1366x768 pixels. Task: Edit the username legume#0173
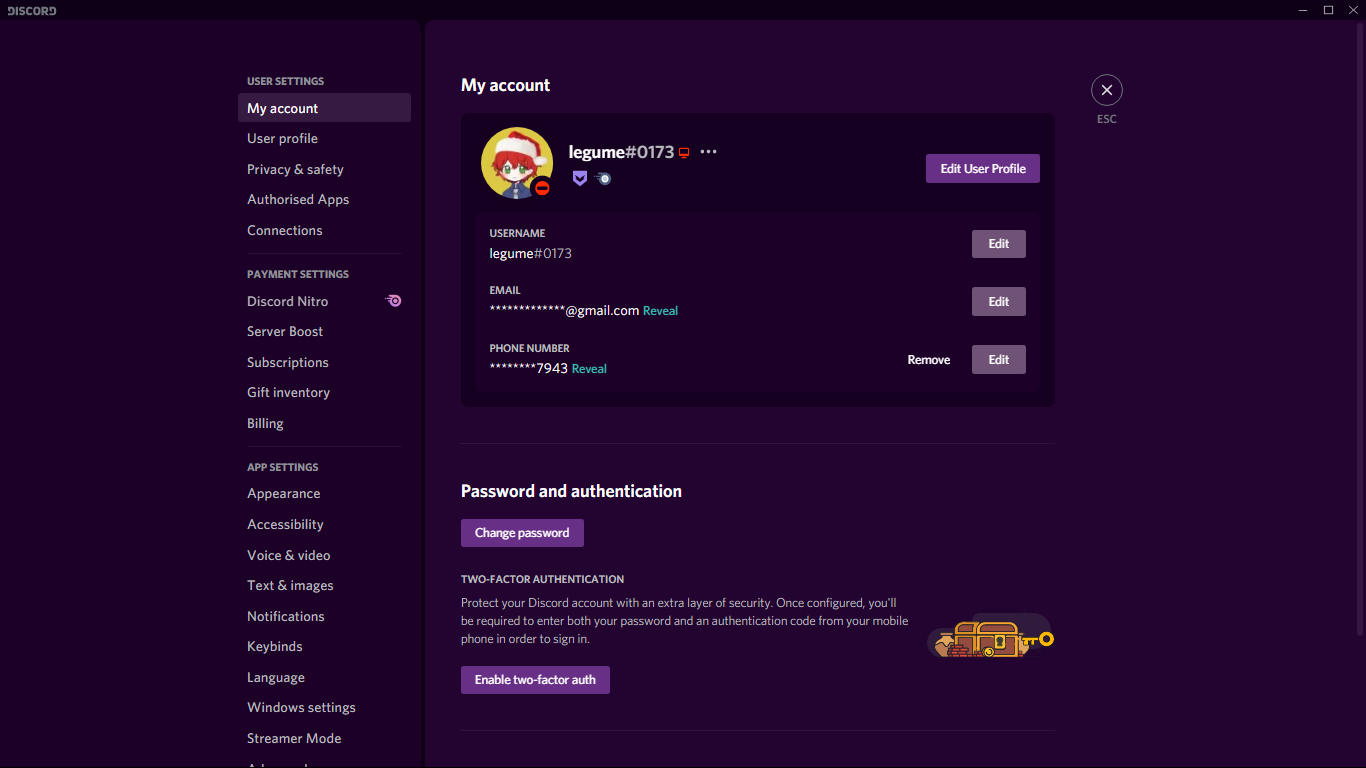(x=998, y=244)
